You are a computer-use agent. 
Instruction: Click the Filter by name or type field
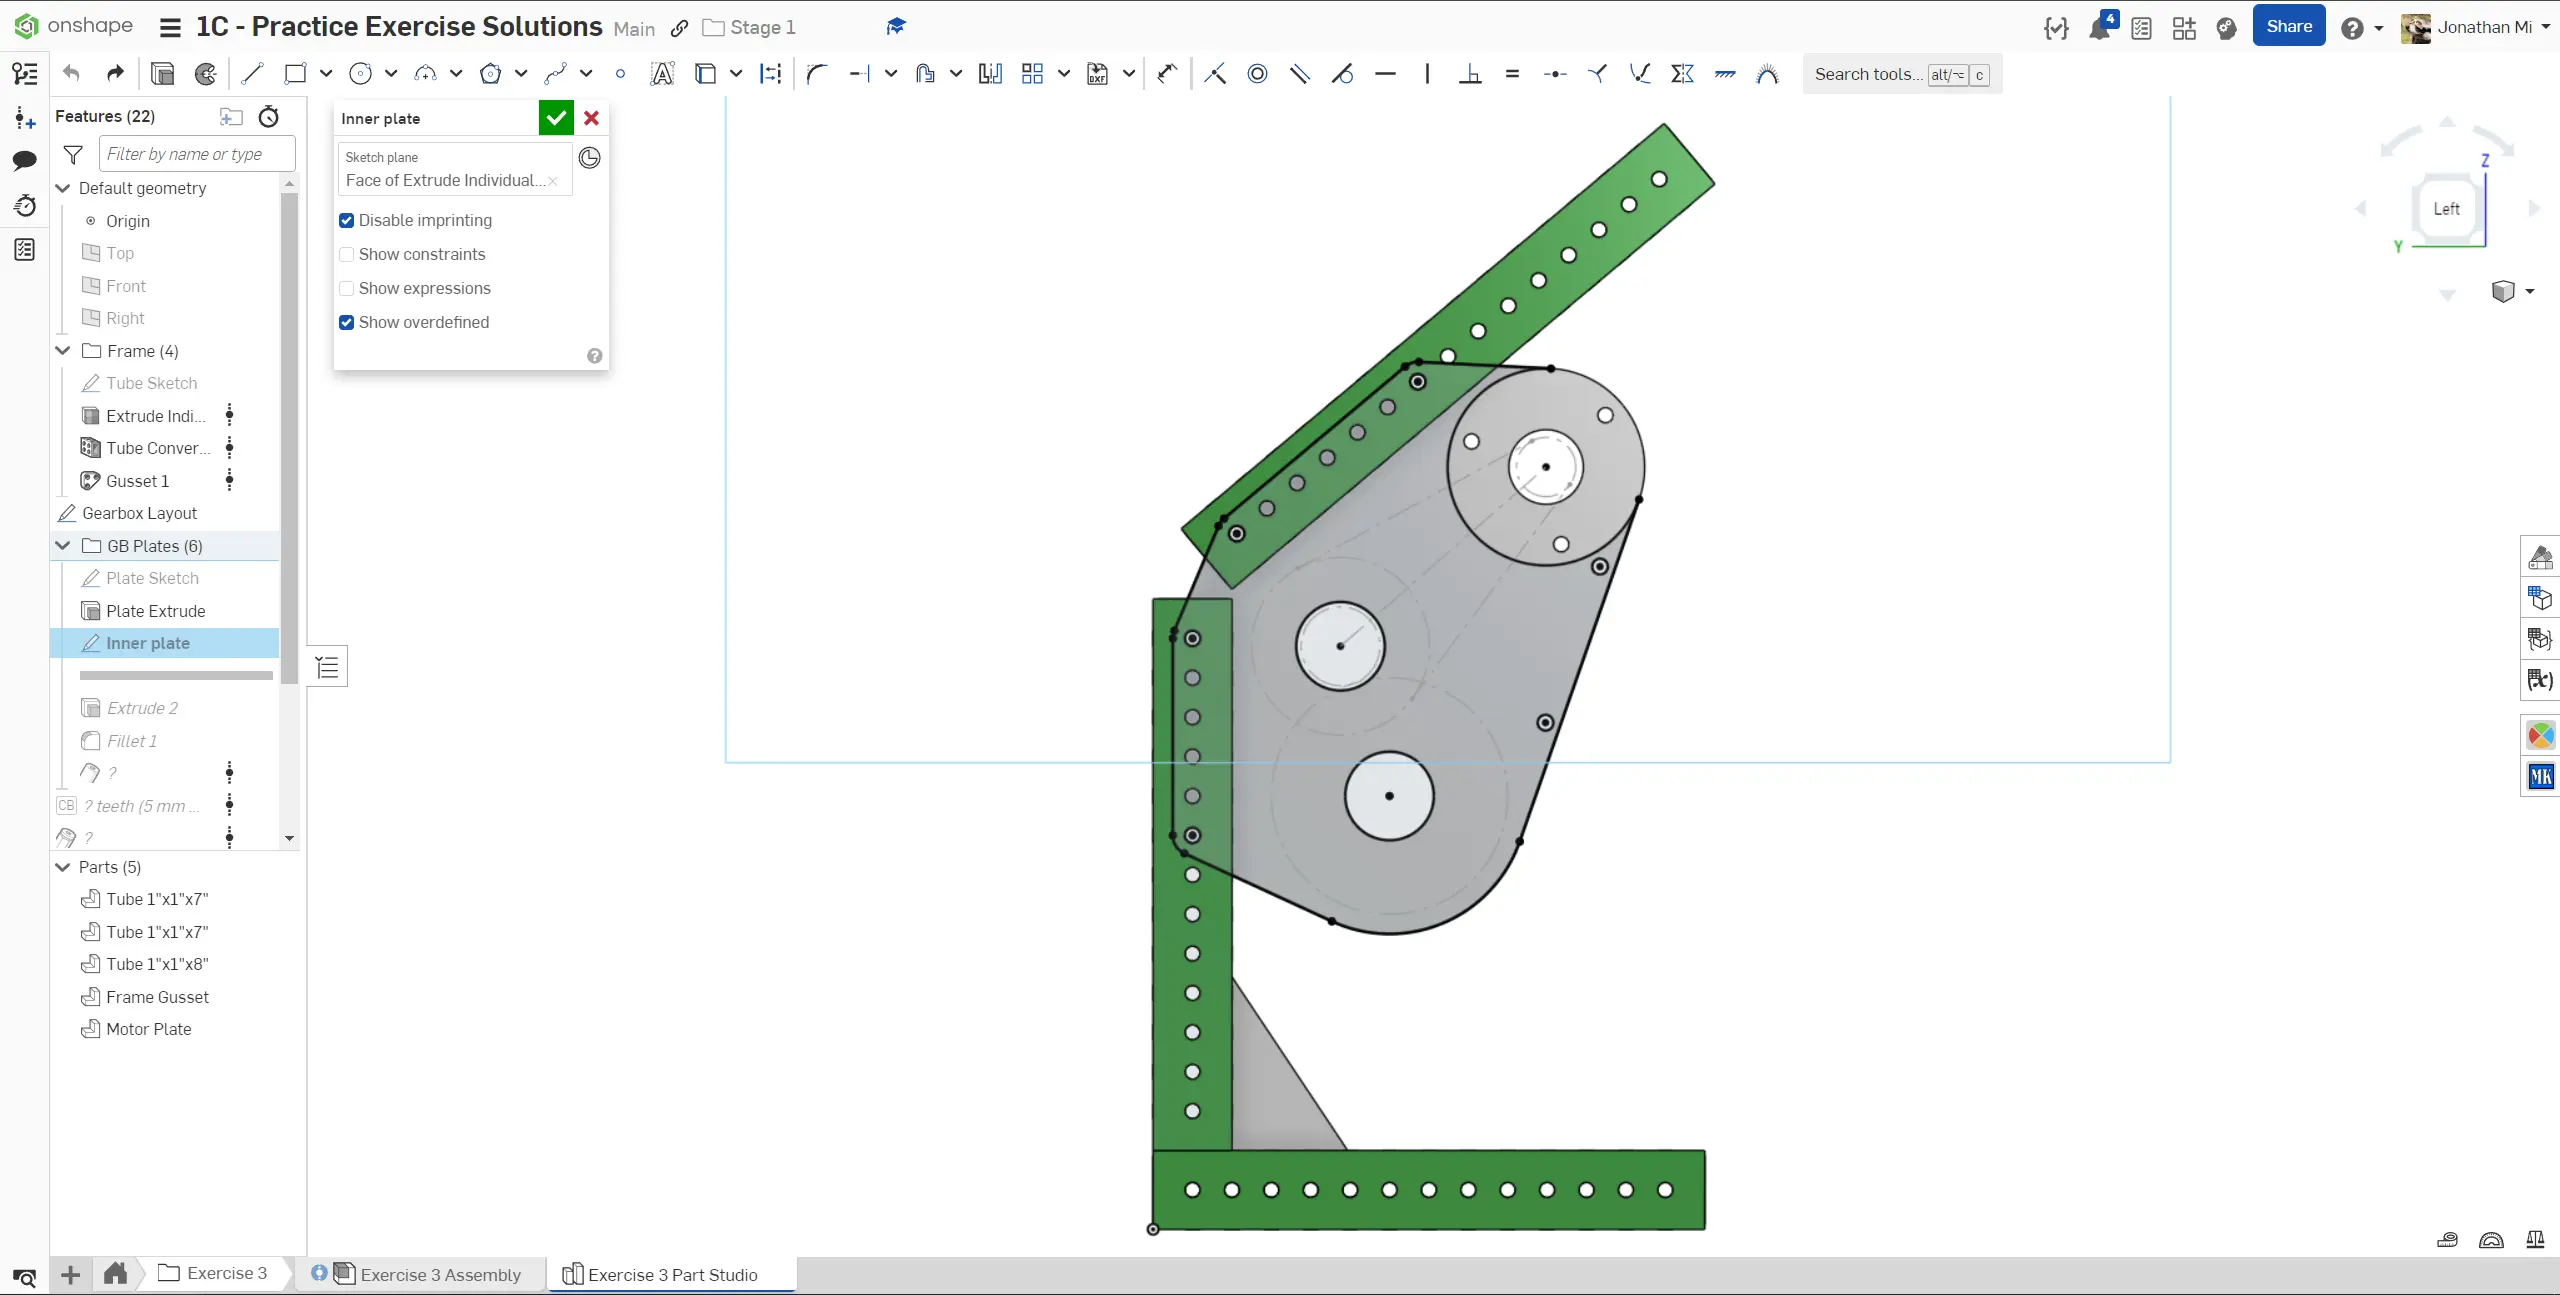[x=196, y=154]
